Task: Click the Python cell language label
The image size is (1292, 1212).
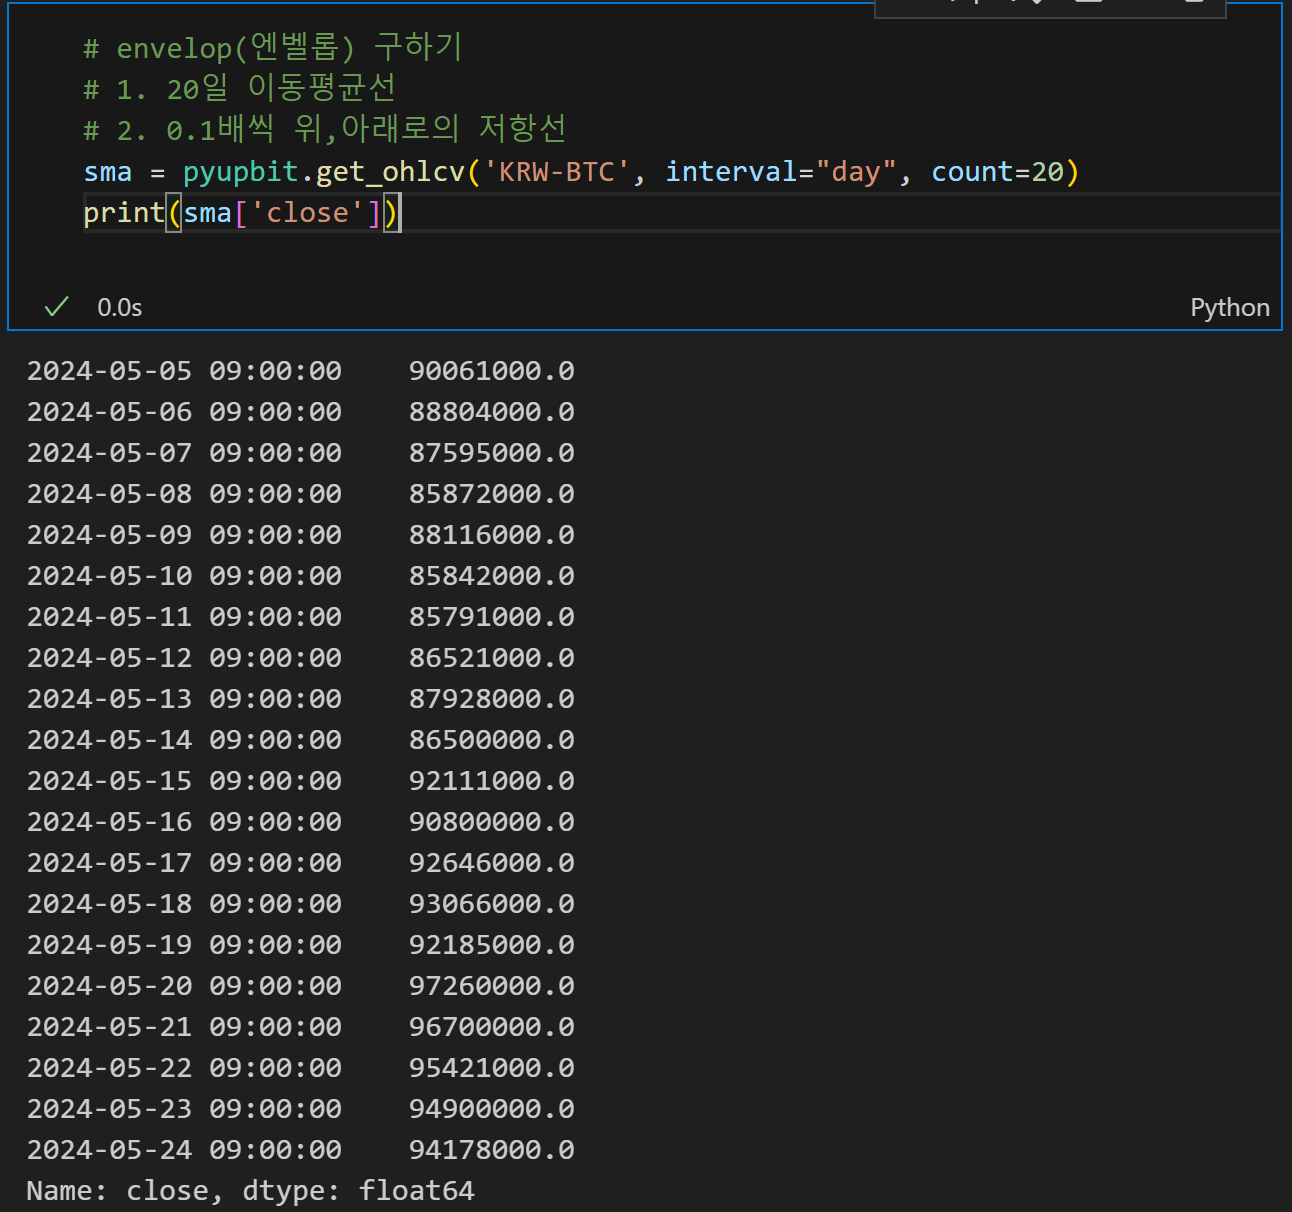Action: (1229, 308)
